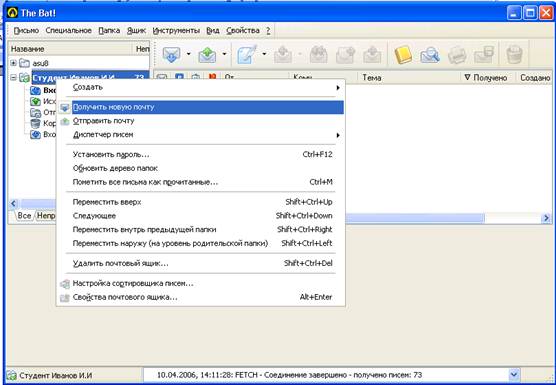
Task: Open the Папка menu
Action: [x=109, y=31]
